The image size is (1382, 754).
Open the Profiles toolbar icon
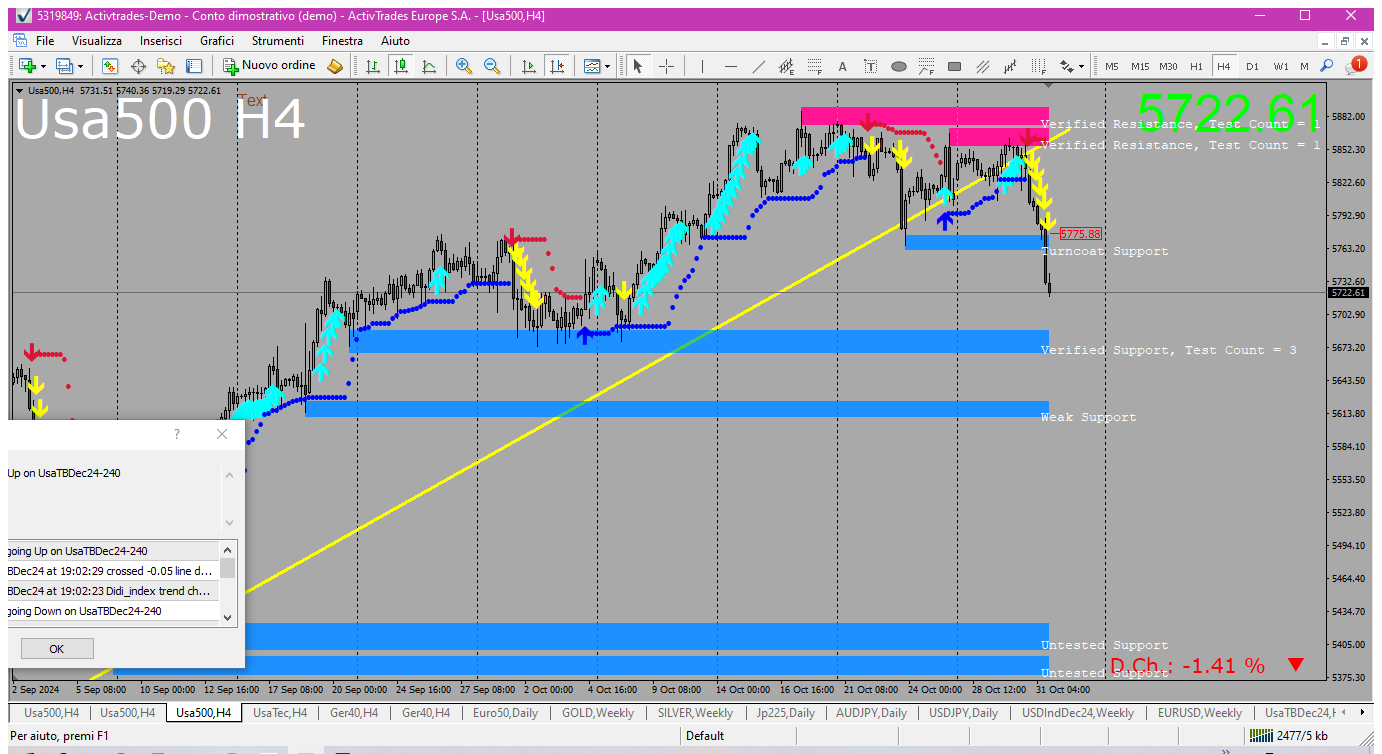[x=65, y=66]
